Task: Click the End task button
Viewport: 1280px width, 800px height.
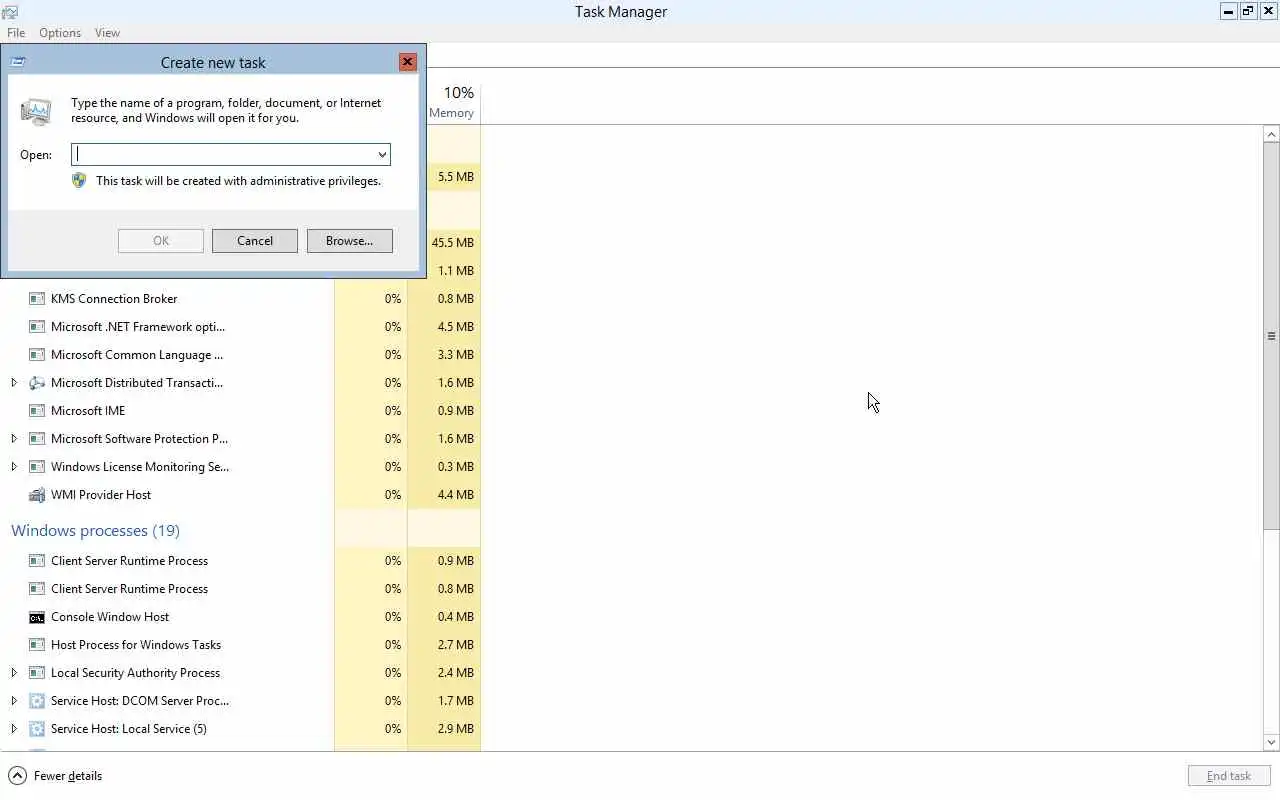Action: click(1229, 776)
